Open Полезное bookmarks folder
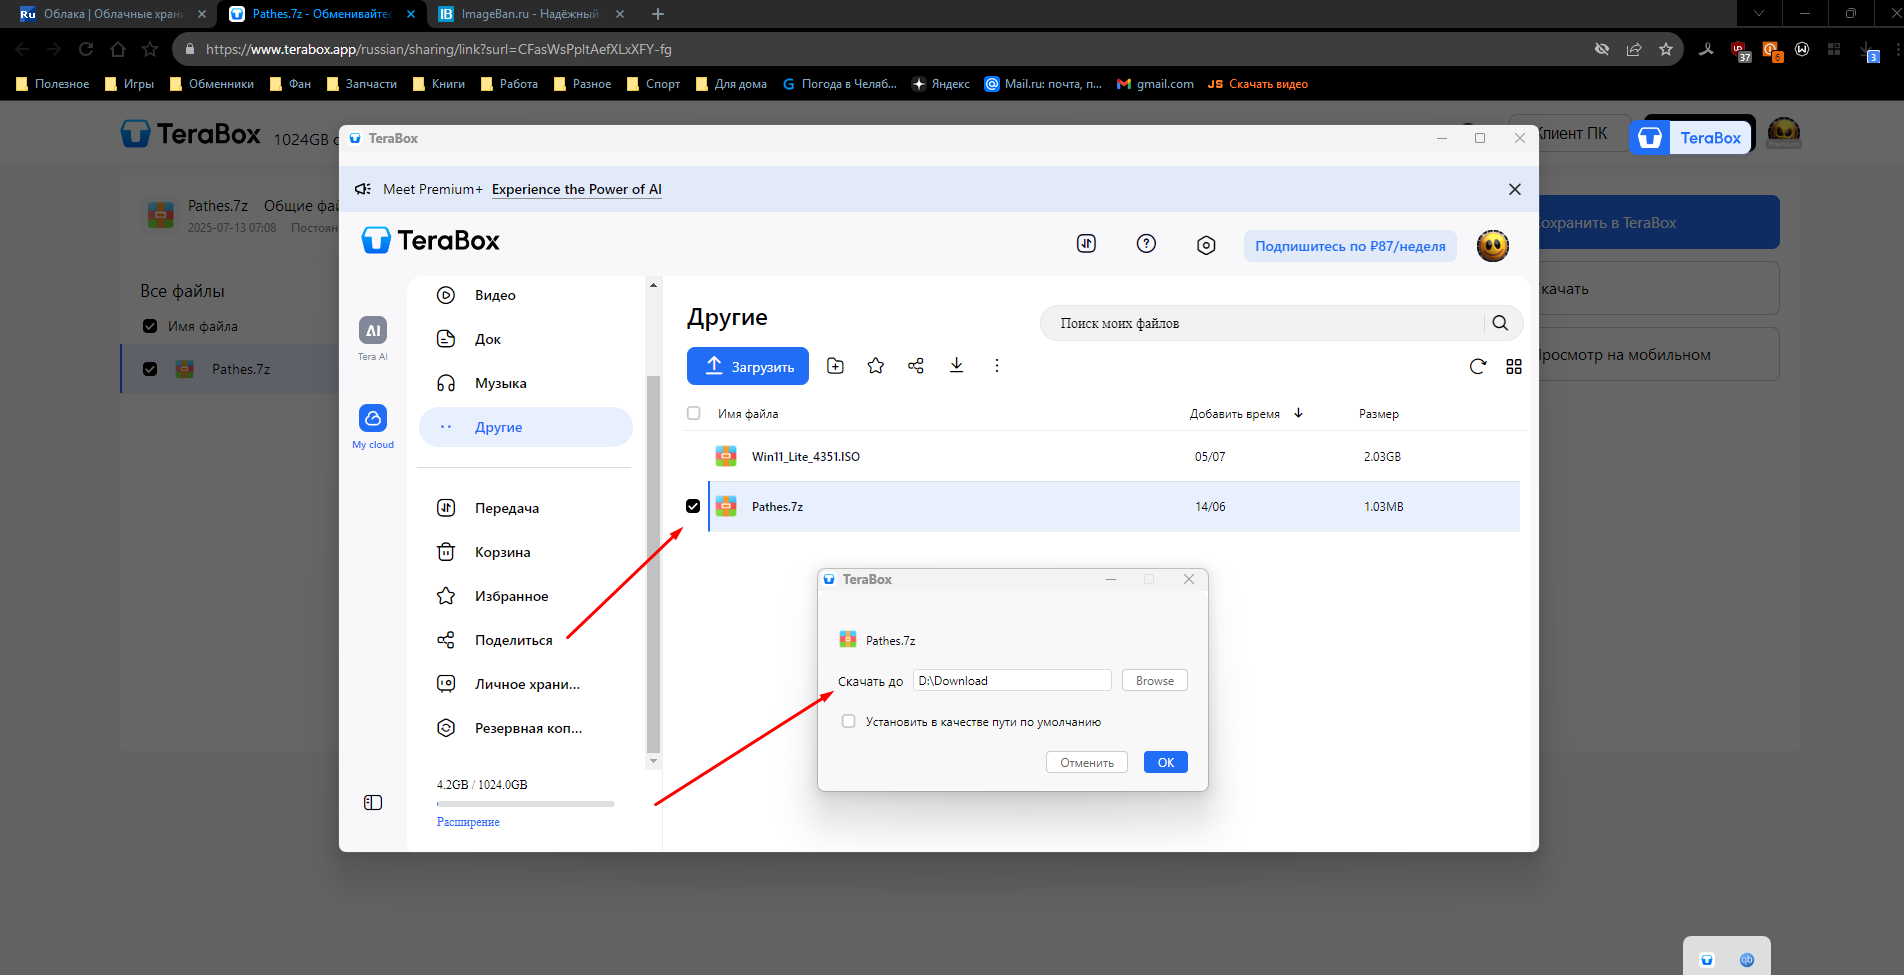This screenshot has width=1904, height=975. [x=52, y=84]
